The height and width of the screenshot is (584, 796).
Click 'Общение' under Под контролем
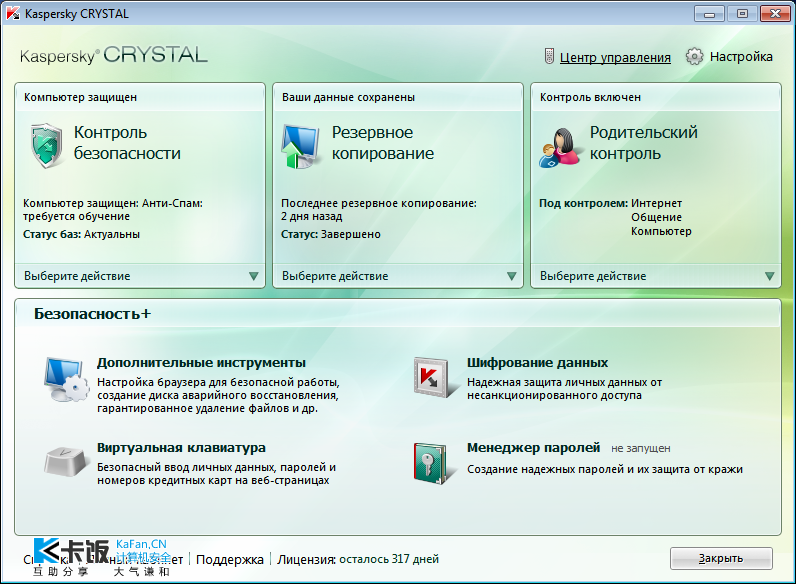click(656, 217)
